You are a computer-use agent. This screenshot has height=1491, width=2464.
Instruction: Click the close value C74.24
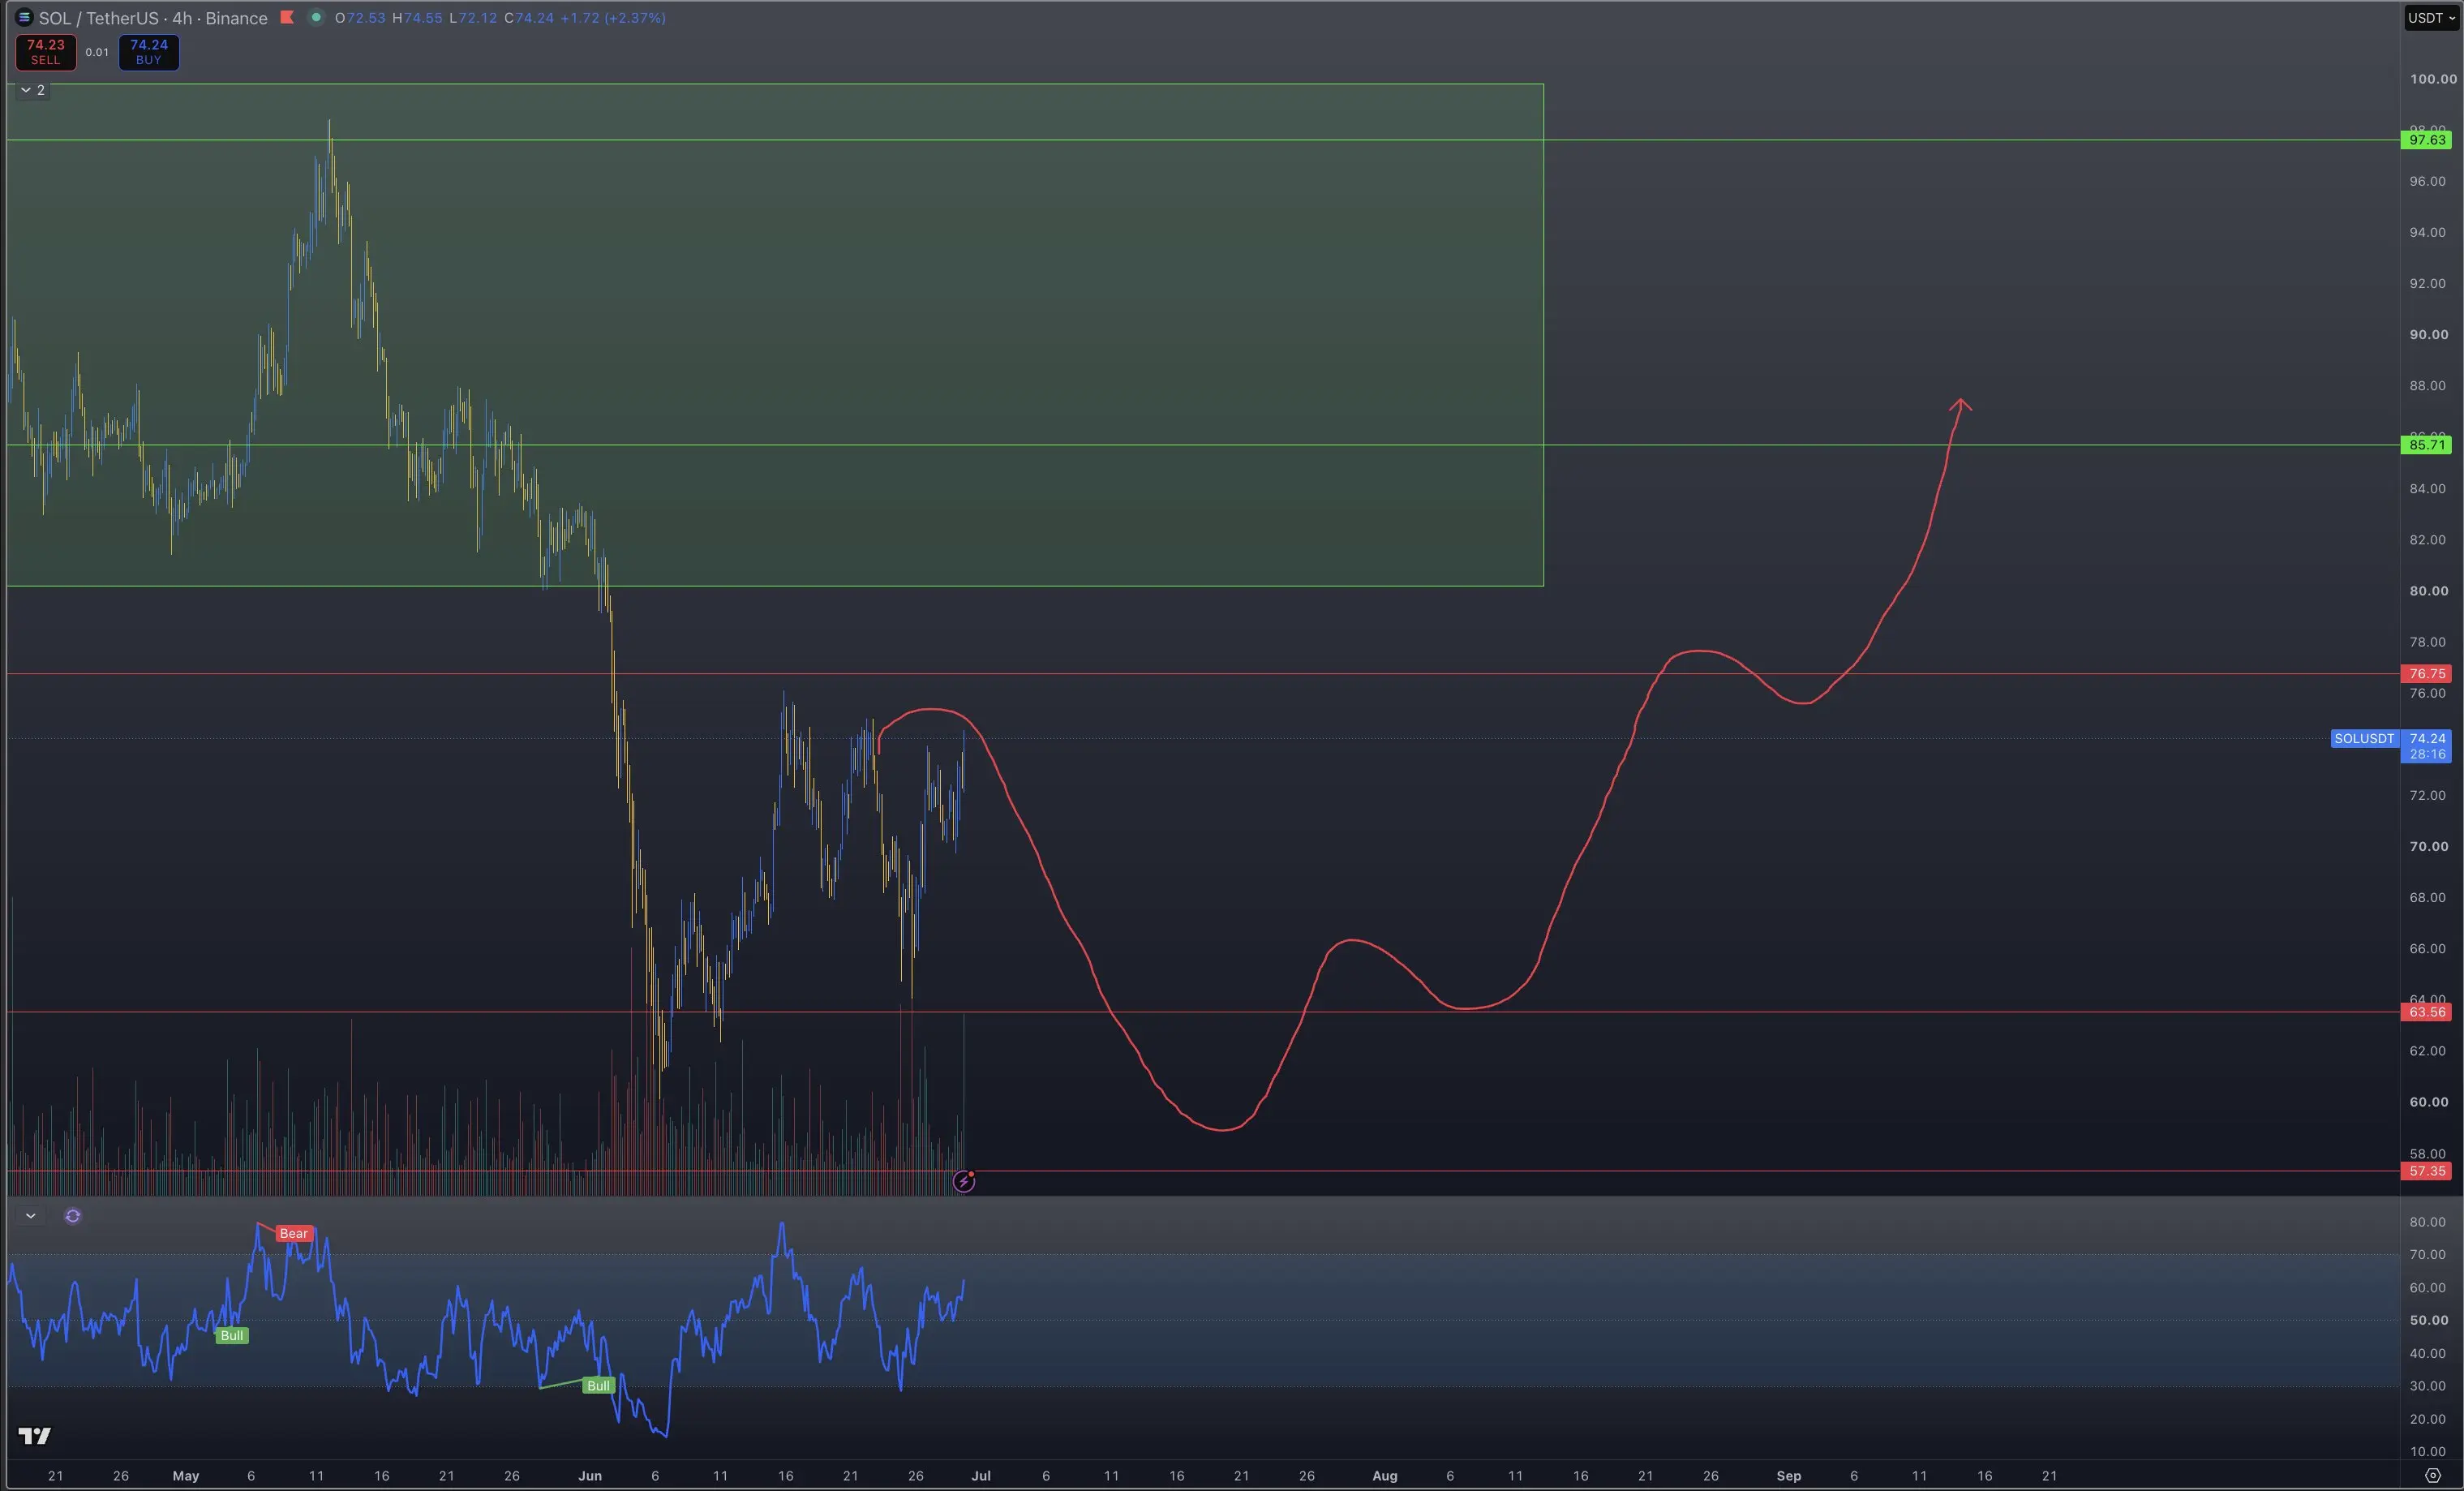click(529, 18)
